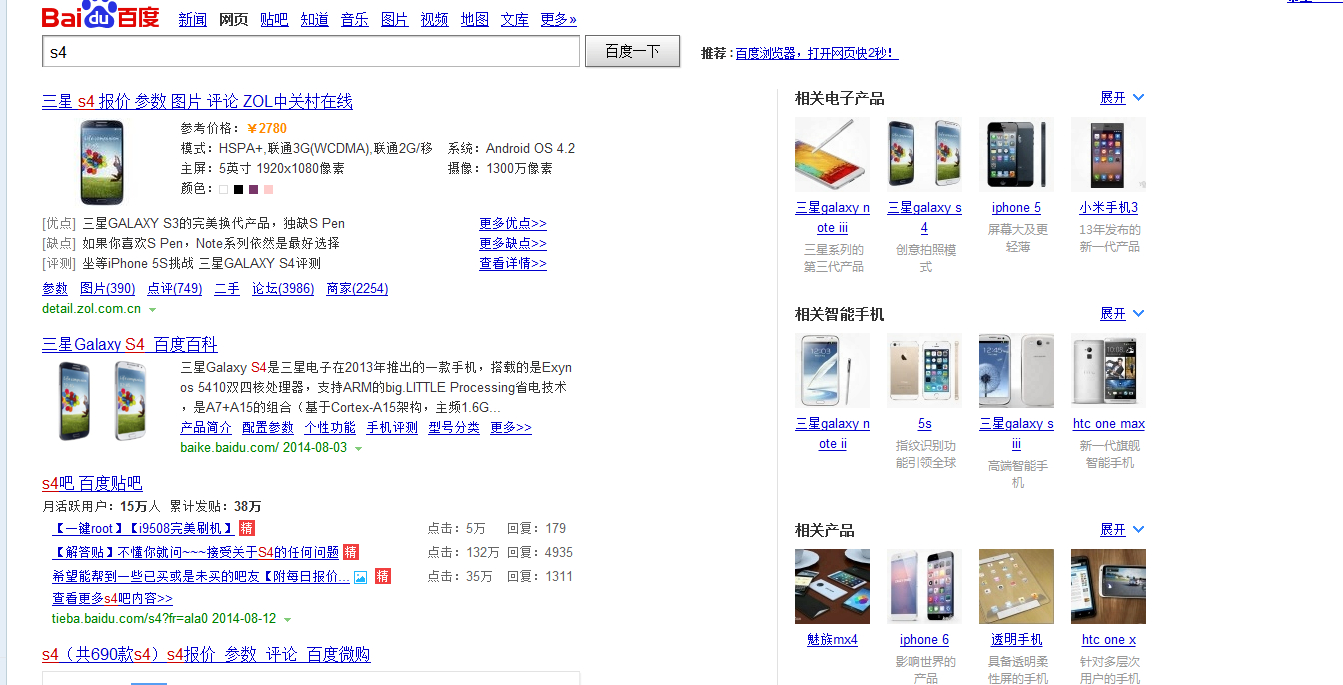Open the htc one max thumbnail
The height and width of the screenshot is (685, 1343).
[x=1108, y=371]
